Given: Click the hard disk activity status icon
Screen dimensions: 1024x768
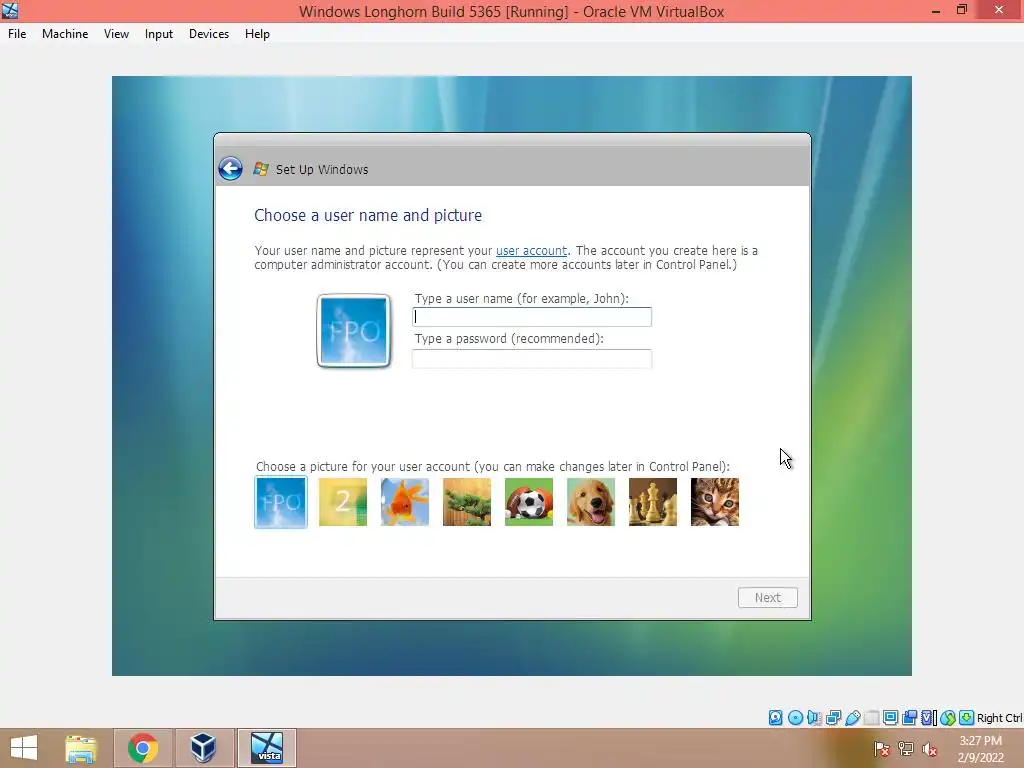Looking at the screenshot, I should 775,718.
